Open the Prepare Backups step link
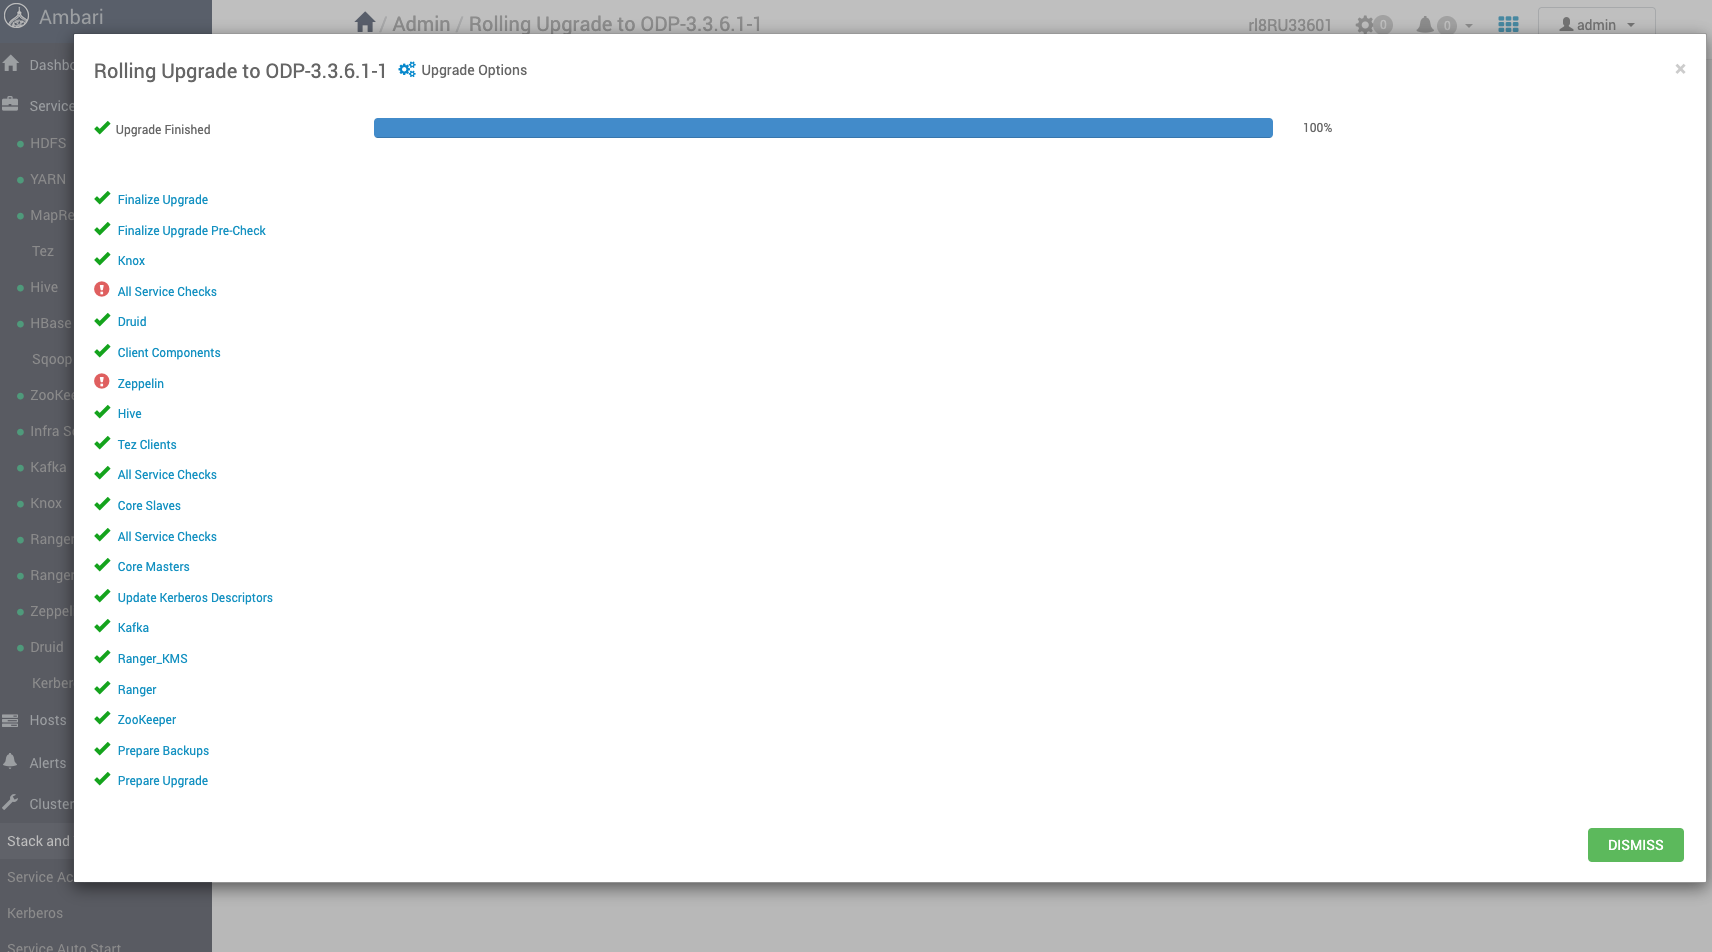Screen dimensions: 1712x952 (x=163, y=751)
